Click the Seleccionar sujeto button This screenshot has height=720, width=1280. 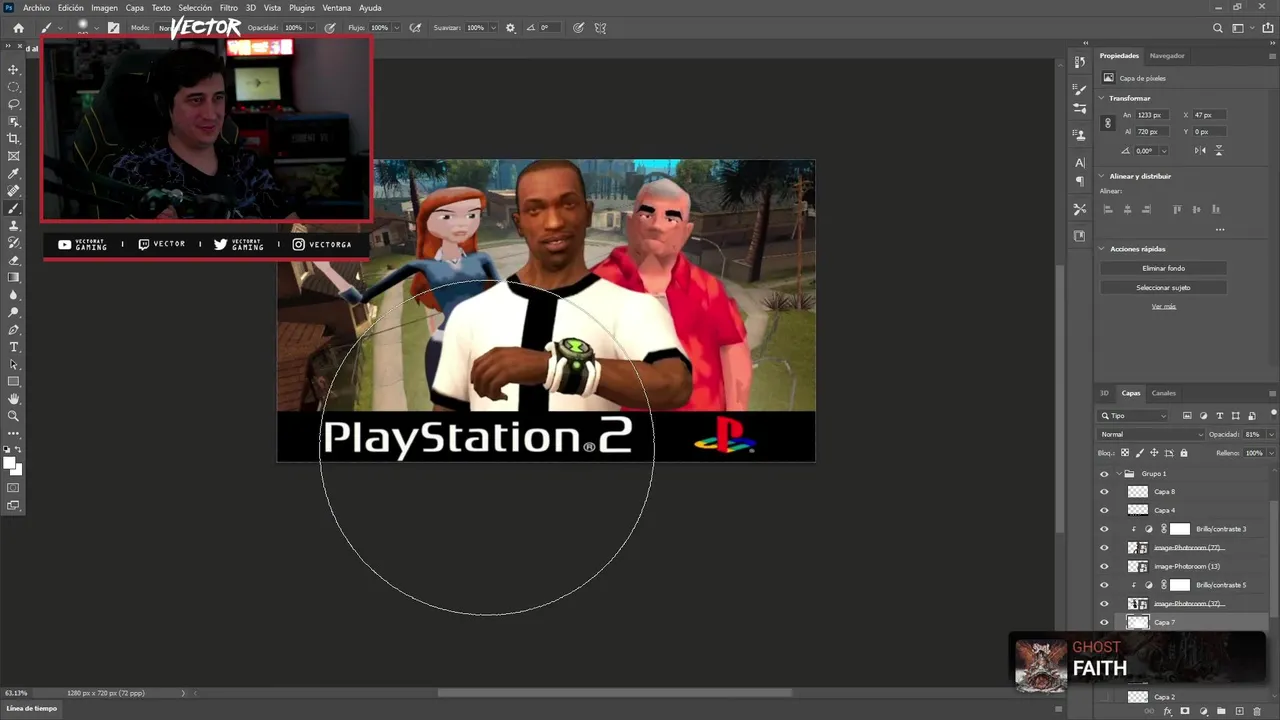1163,287
